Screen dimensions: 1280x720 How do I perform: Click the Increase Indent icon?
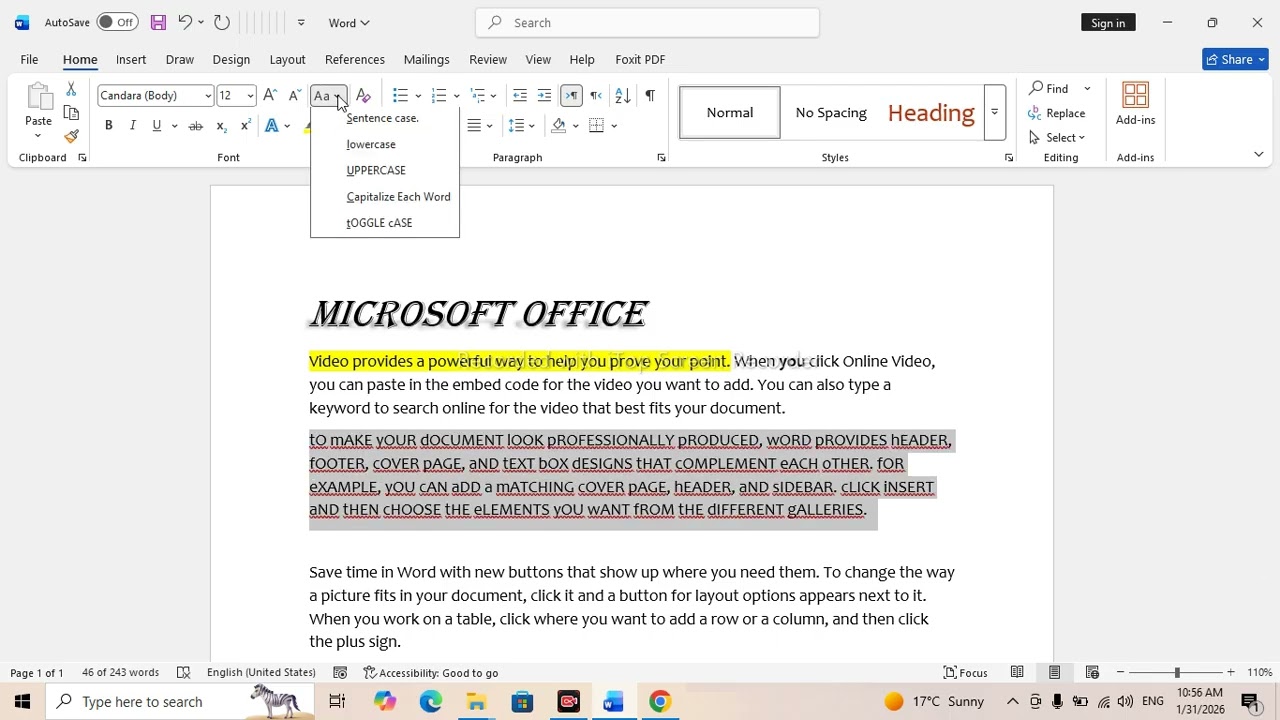pyautogui.click(x=544, y=95)
